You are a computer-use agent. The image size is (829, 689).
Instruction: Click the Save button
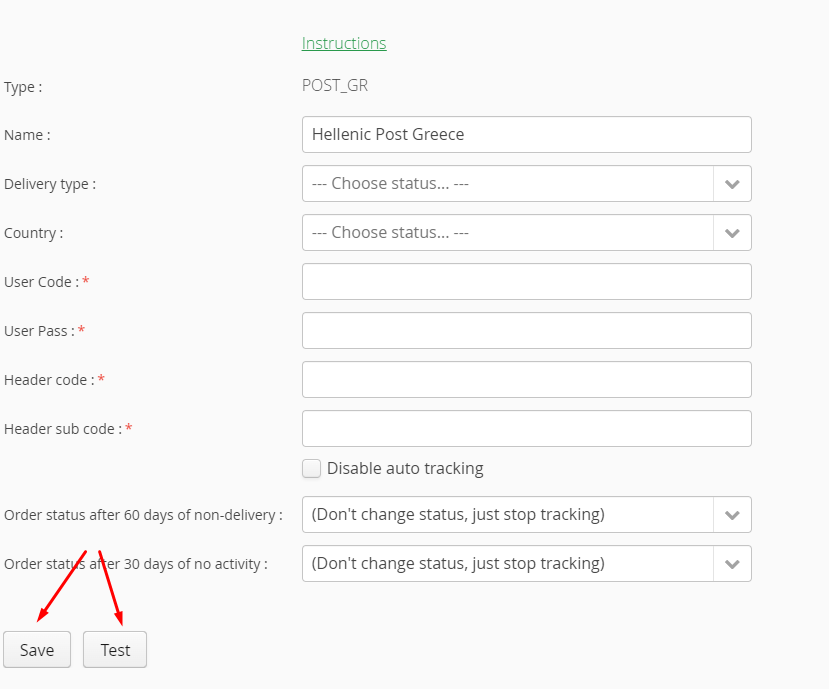pyautogui.click(x=37, y=649)
